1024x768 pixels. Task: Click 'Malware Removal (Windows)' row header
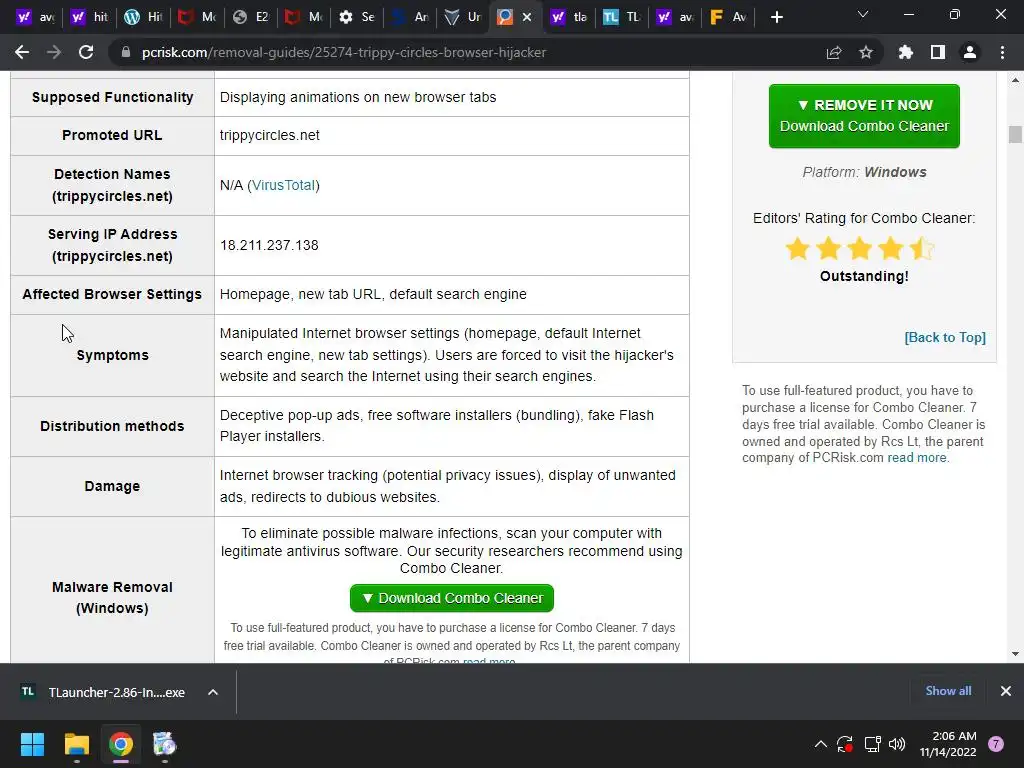112,598
